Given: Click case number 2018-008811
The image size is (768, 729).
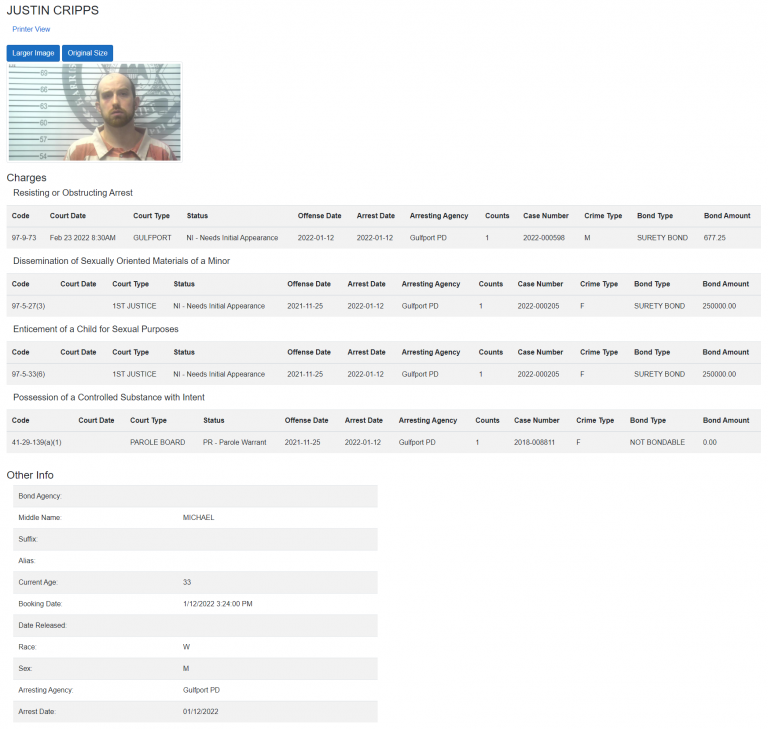Looking at the screenshot, I should (535, 442).
